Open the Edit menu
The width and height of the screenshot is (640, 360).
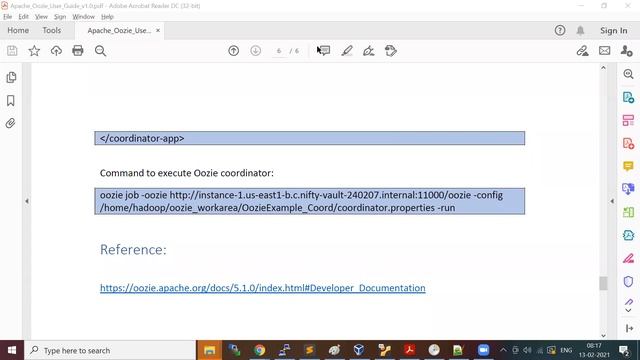pos(23,17)
